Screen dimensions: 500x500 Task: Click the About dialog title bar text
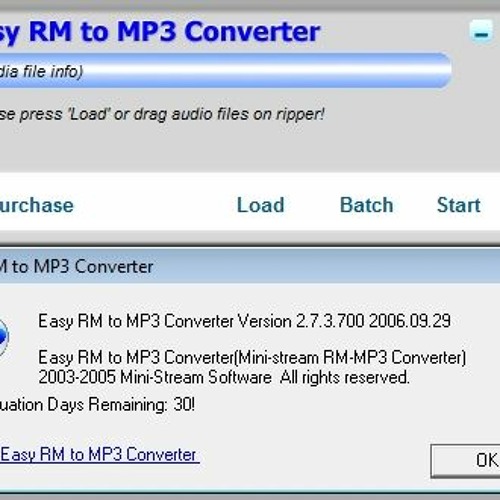(77, 267)
